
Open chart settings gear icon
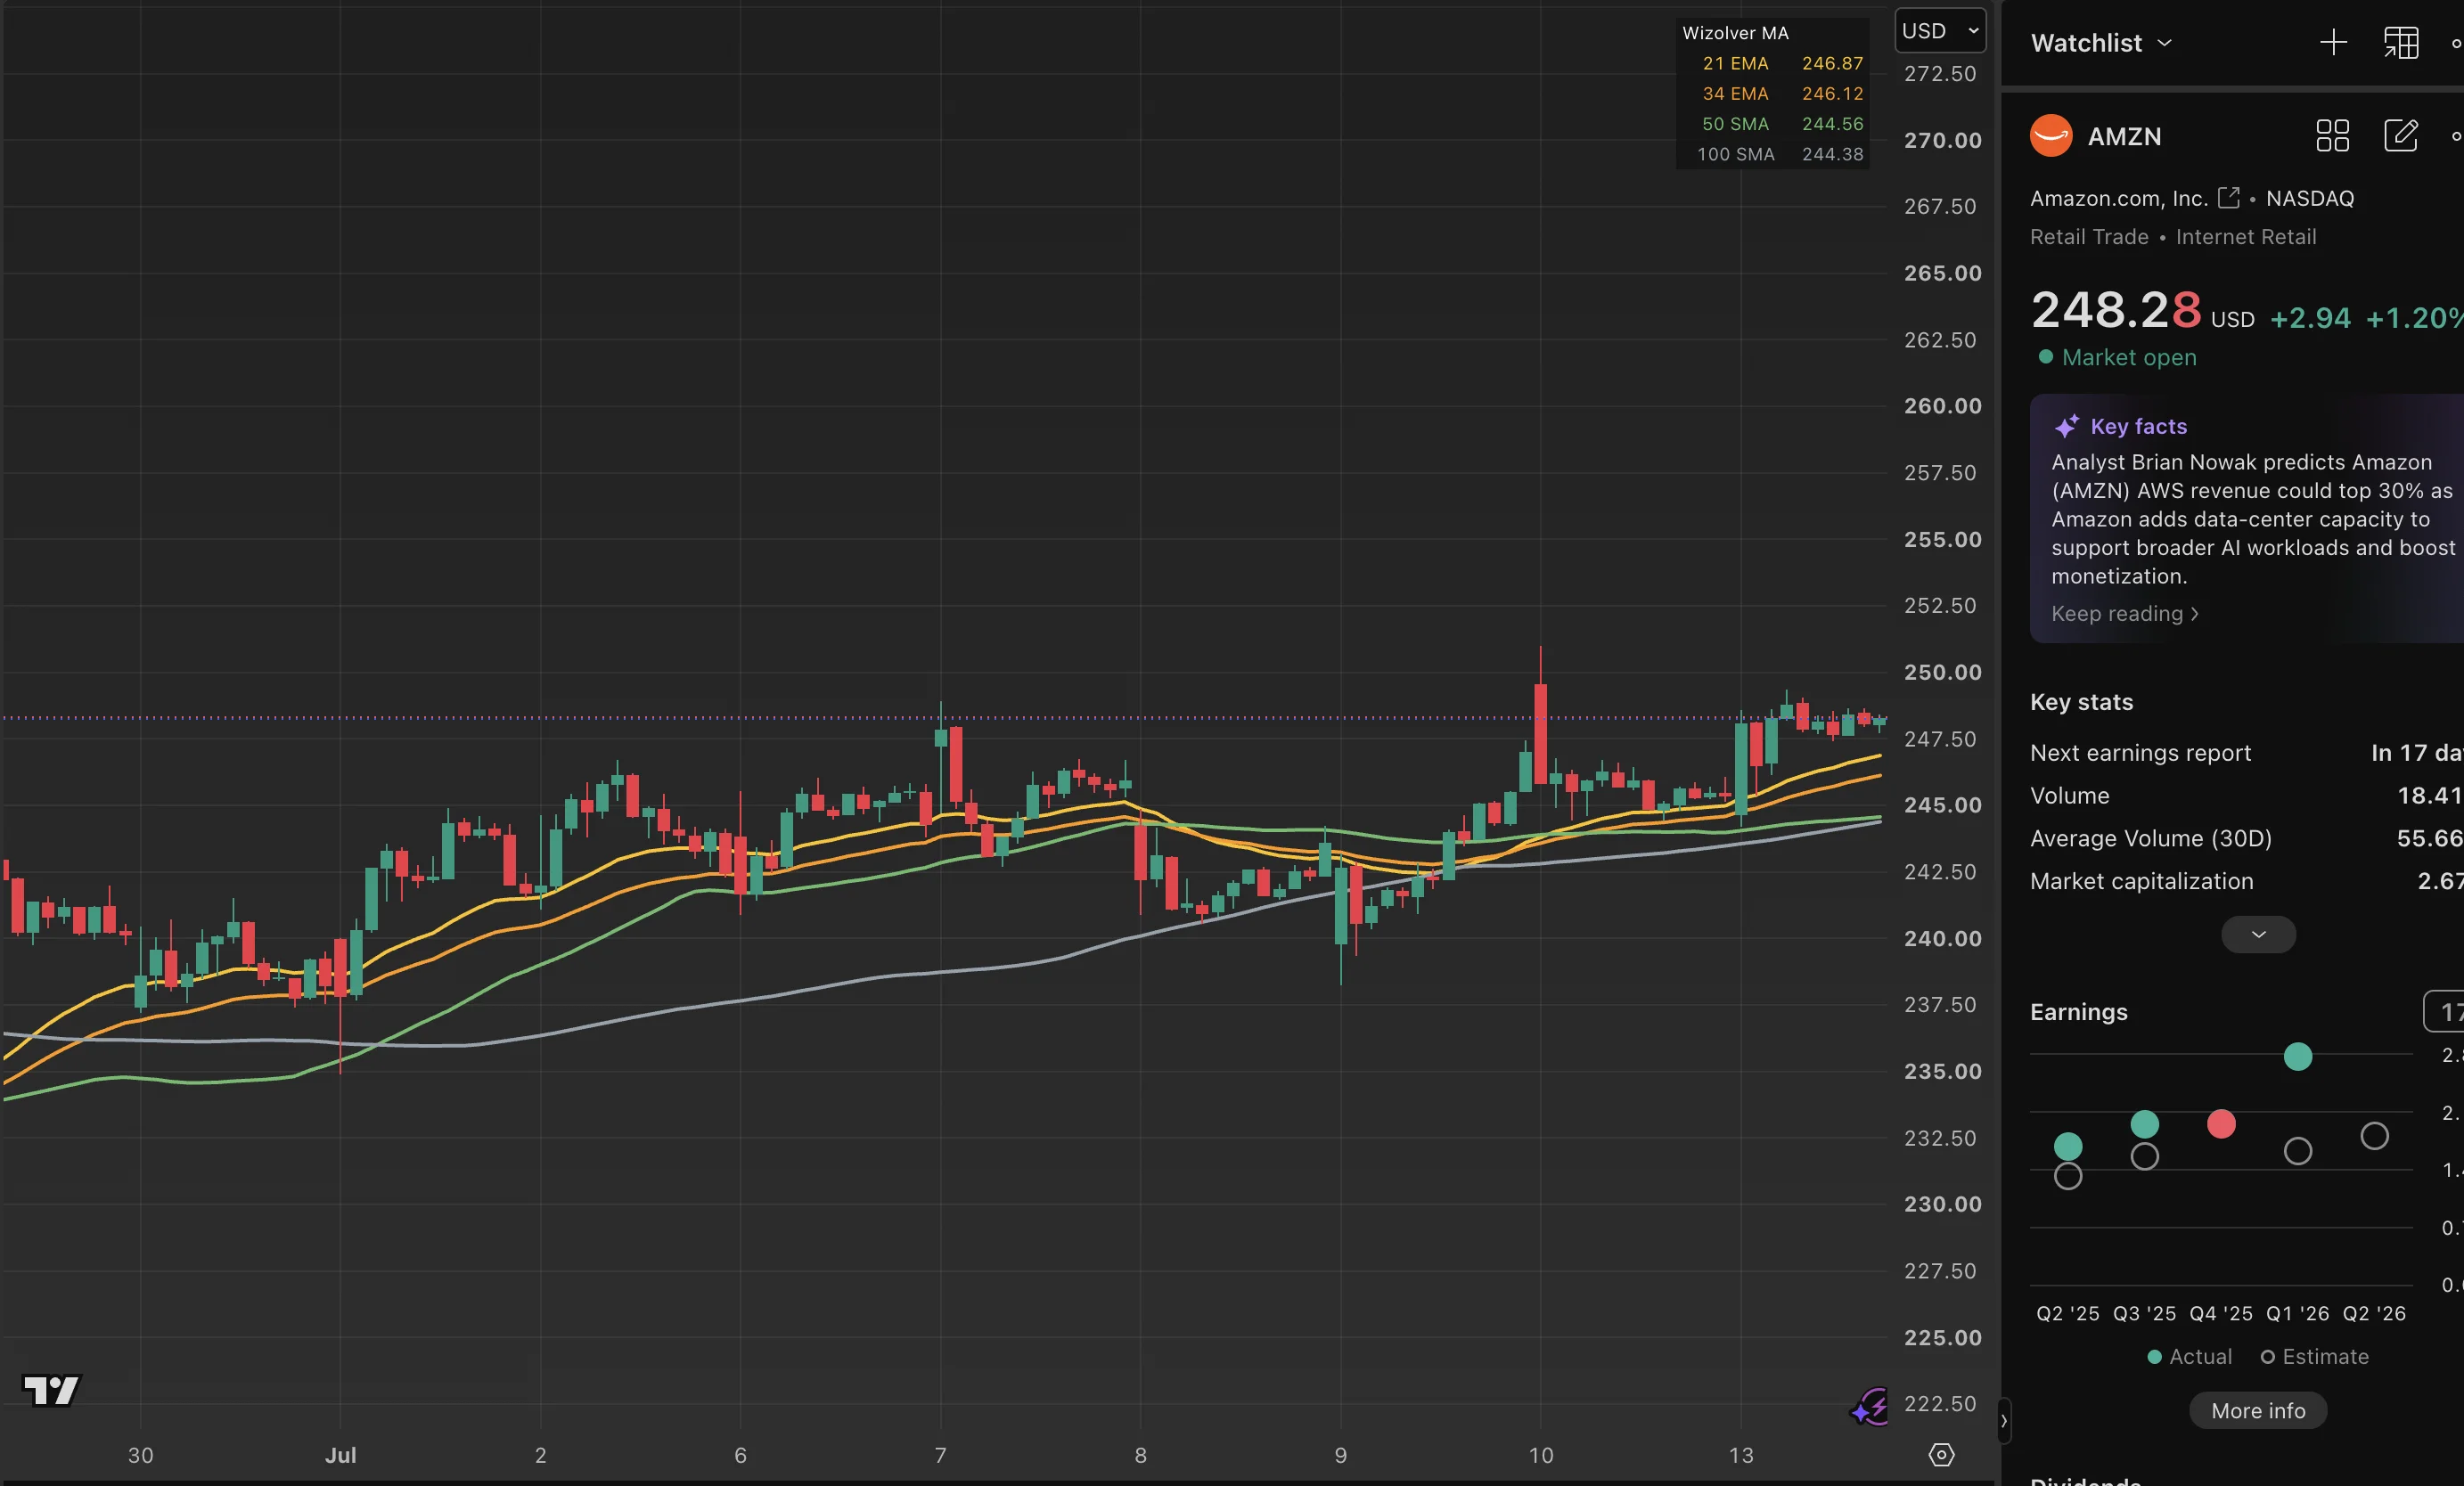click(1941, 1455)
